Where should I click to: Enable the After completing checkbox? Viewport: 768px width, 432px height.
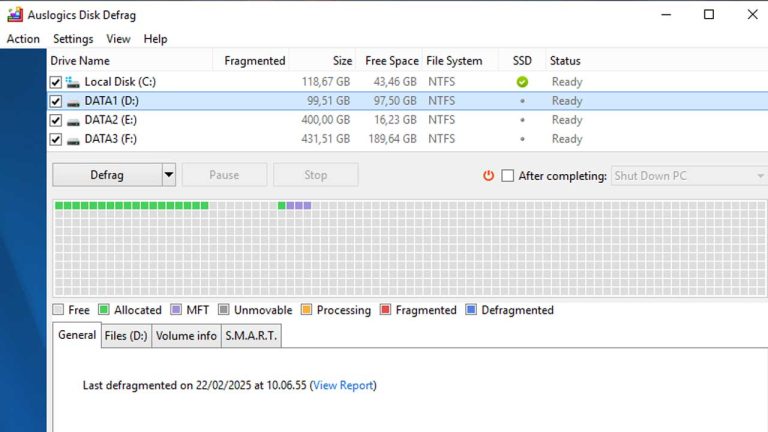tap(508, 176)
